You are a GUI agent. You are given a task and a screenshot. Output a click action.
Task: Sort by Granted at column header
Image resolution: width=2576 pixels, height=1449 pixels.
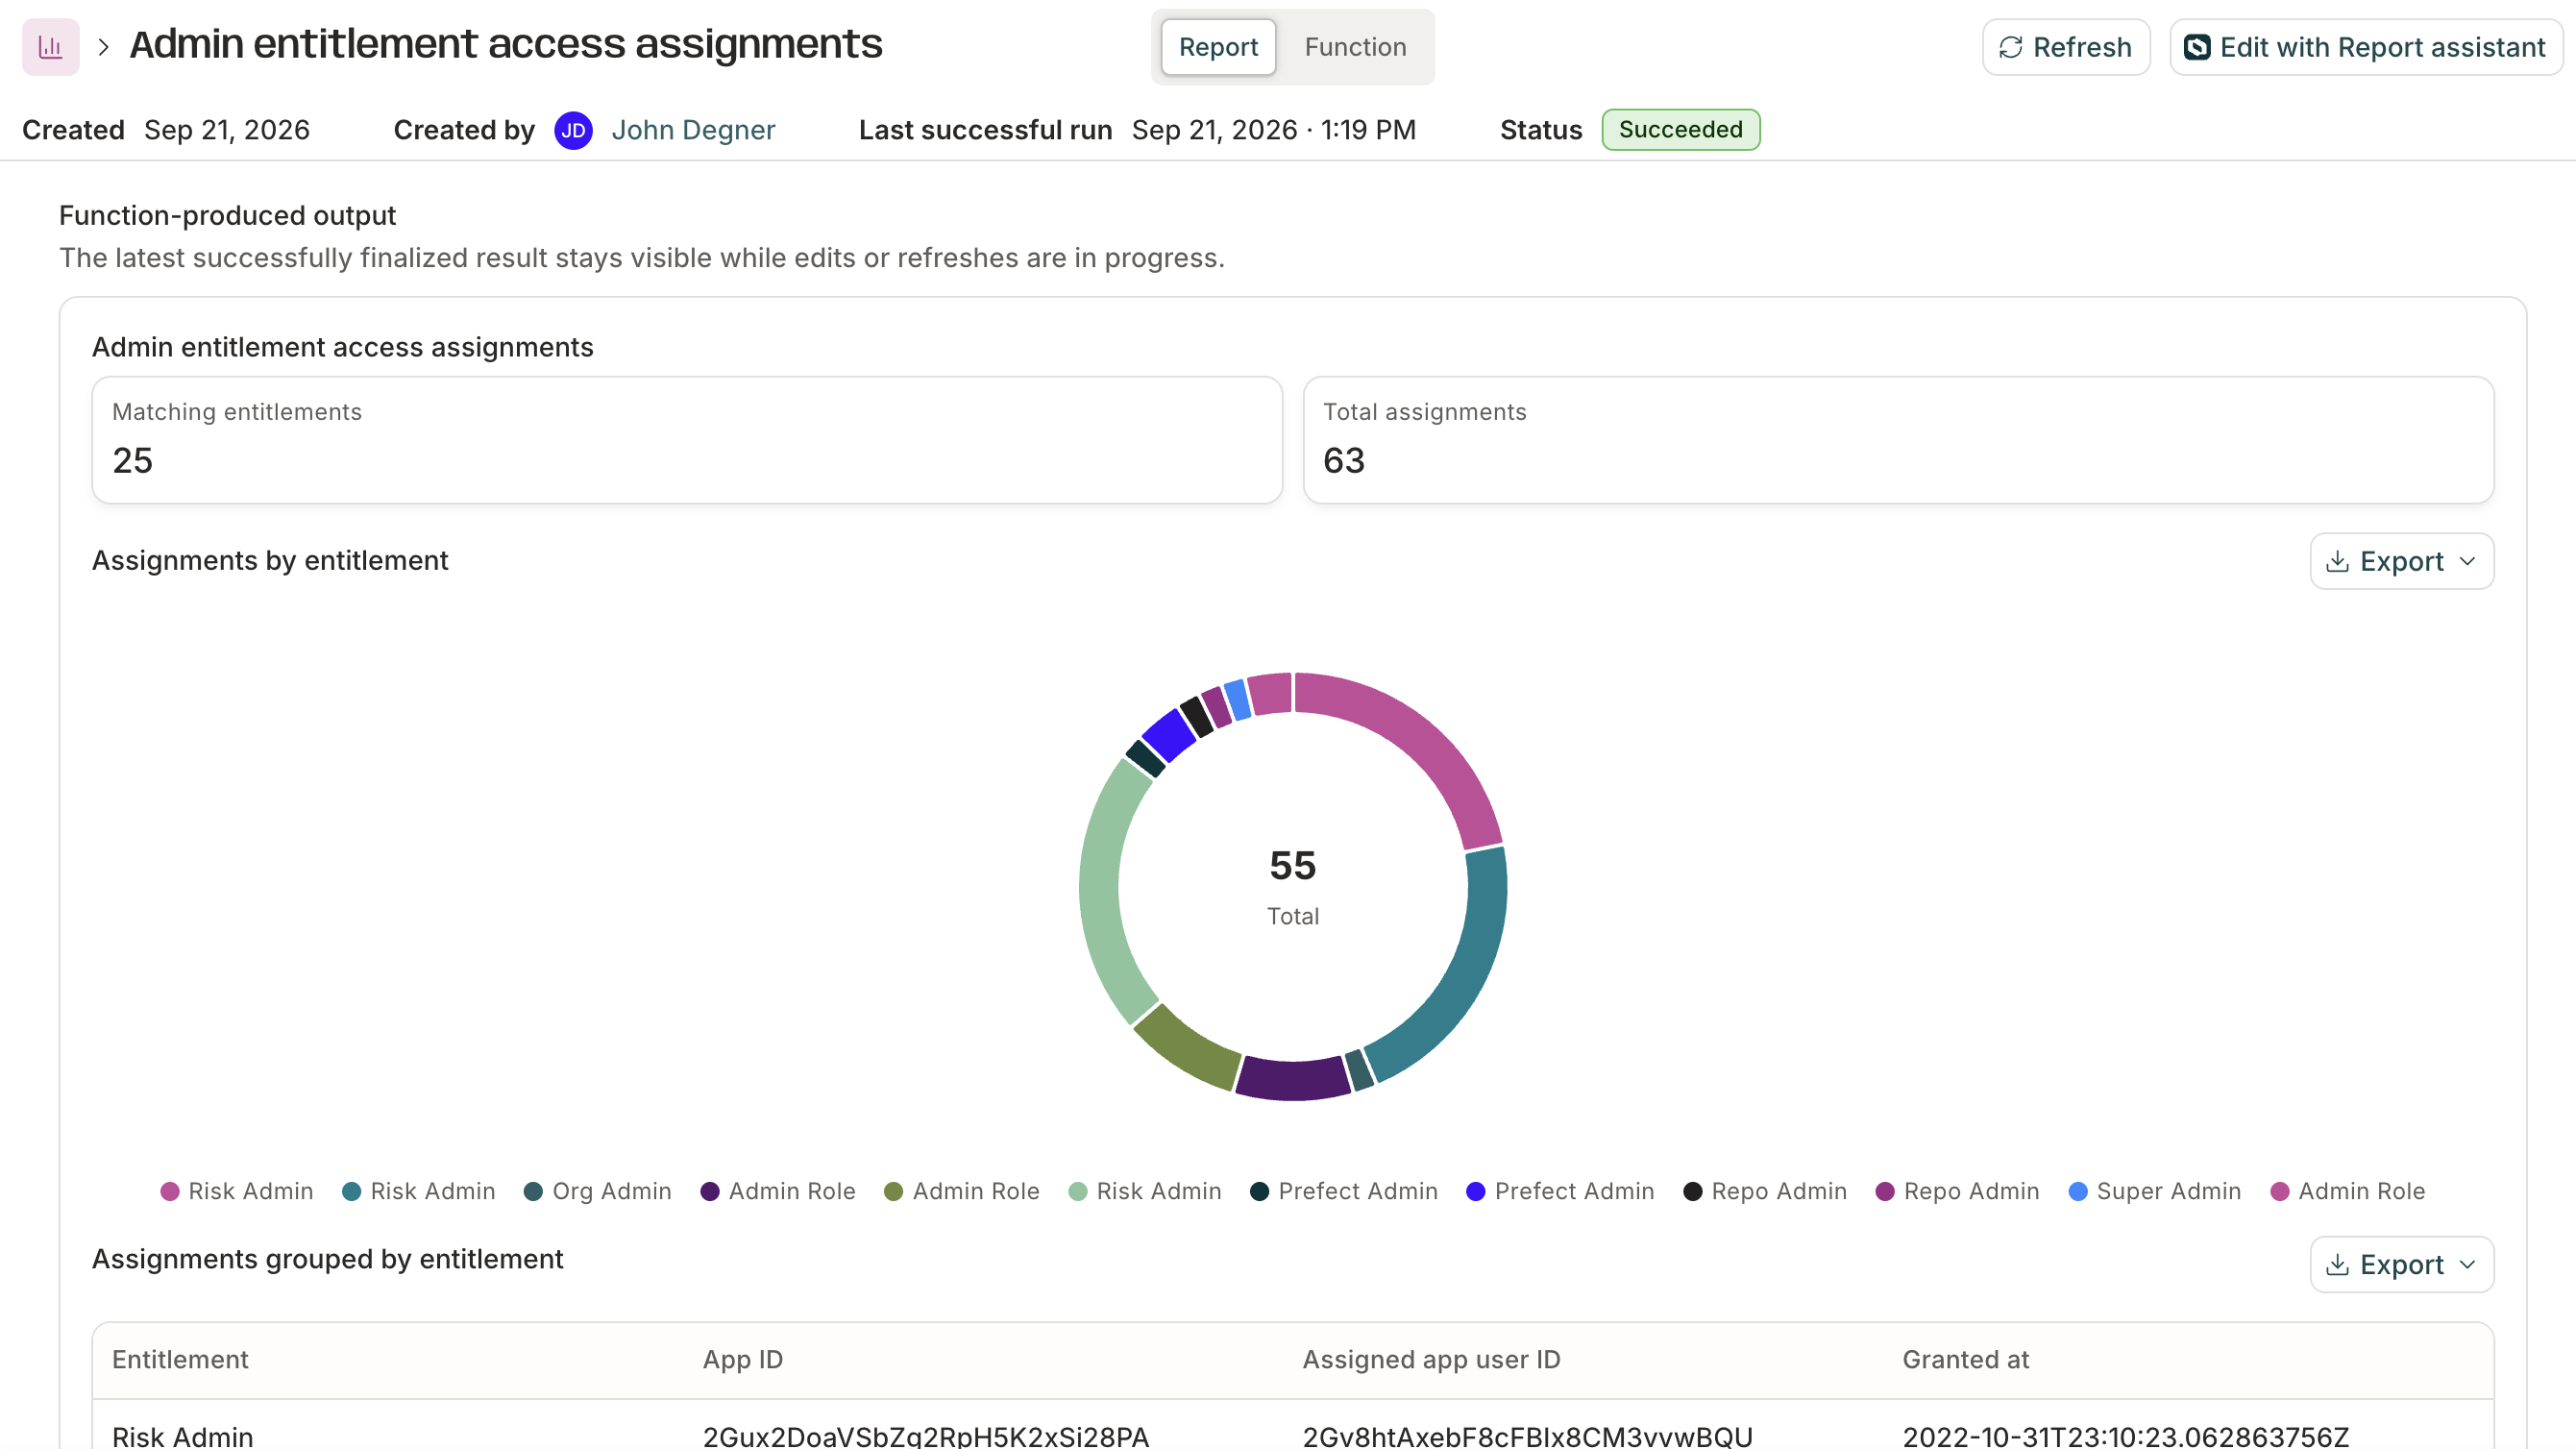click(1966, 1360)
